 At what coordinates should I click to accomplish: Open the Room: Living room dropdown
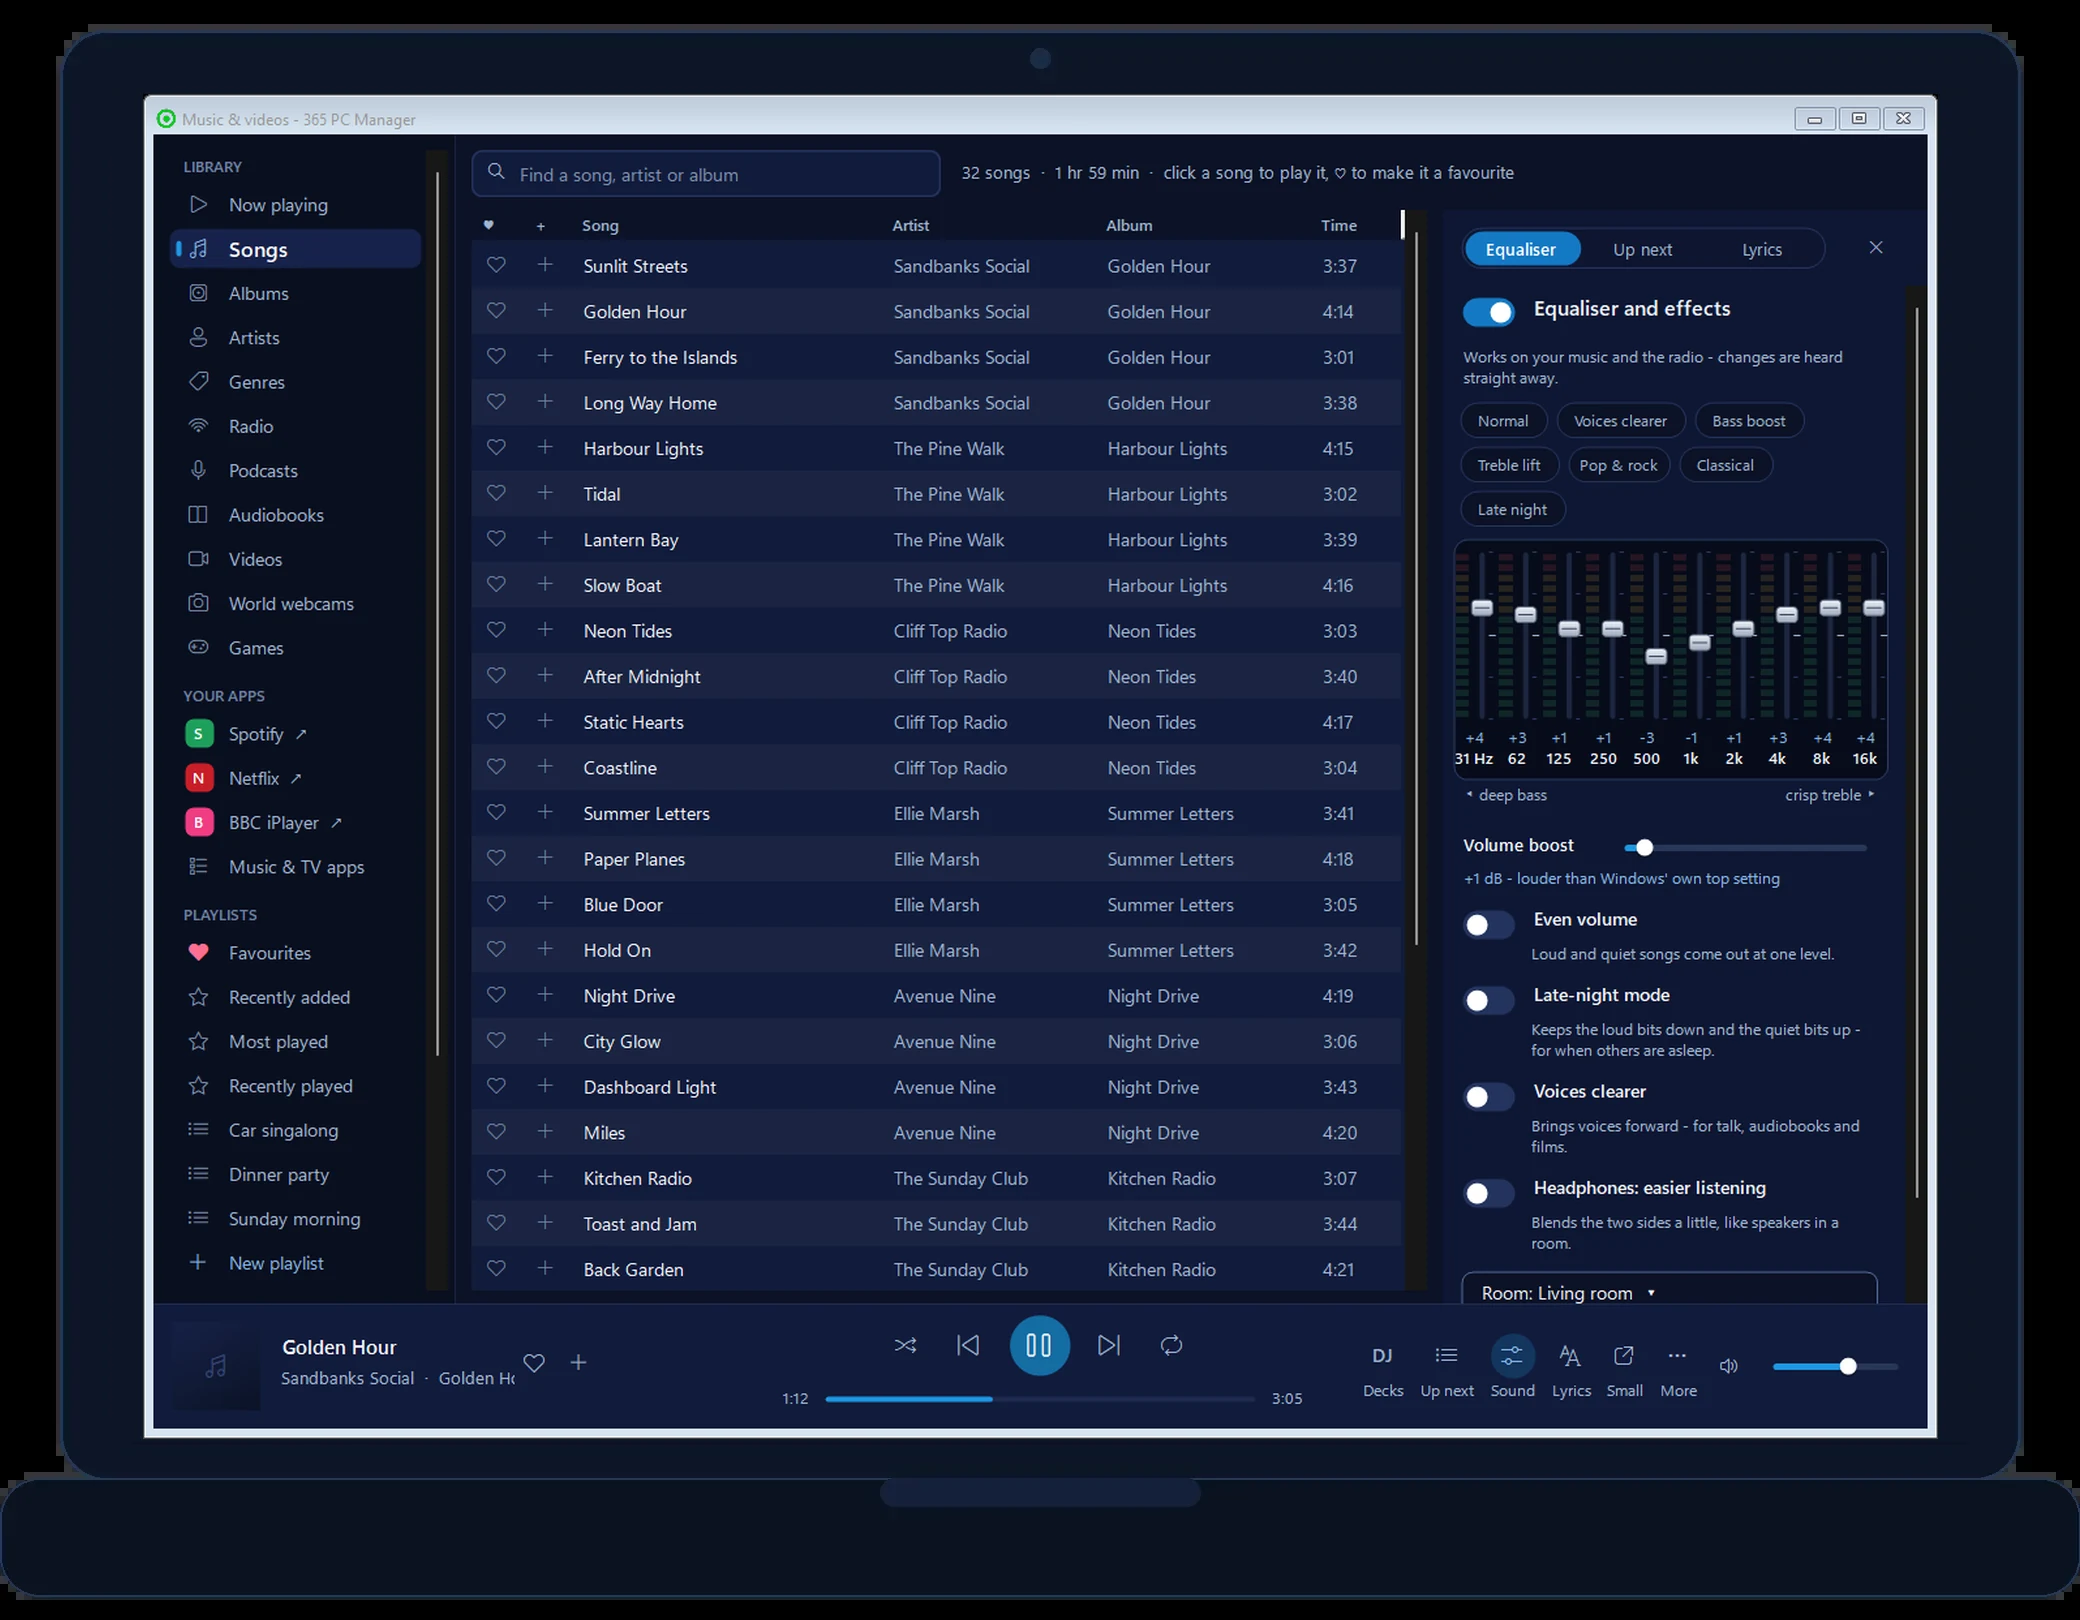coord(1669,1289)
